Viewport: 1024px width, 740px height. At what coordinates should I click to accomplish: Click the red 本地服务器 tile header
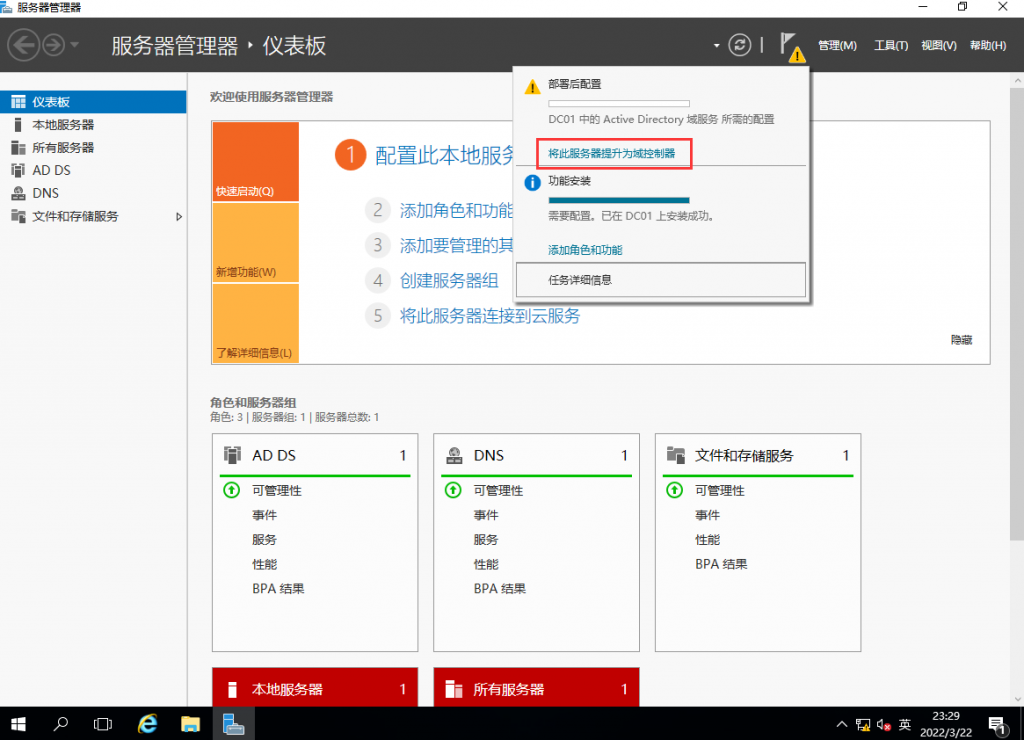click(315, 688)
